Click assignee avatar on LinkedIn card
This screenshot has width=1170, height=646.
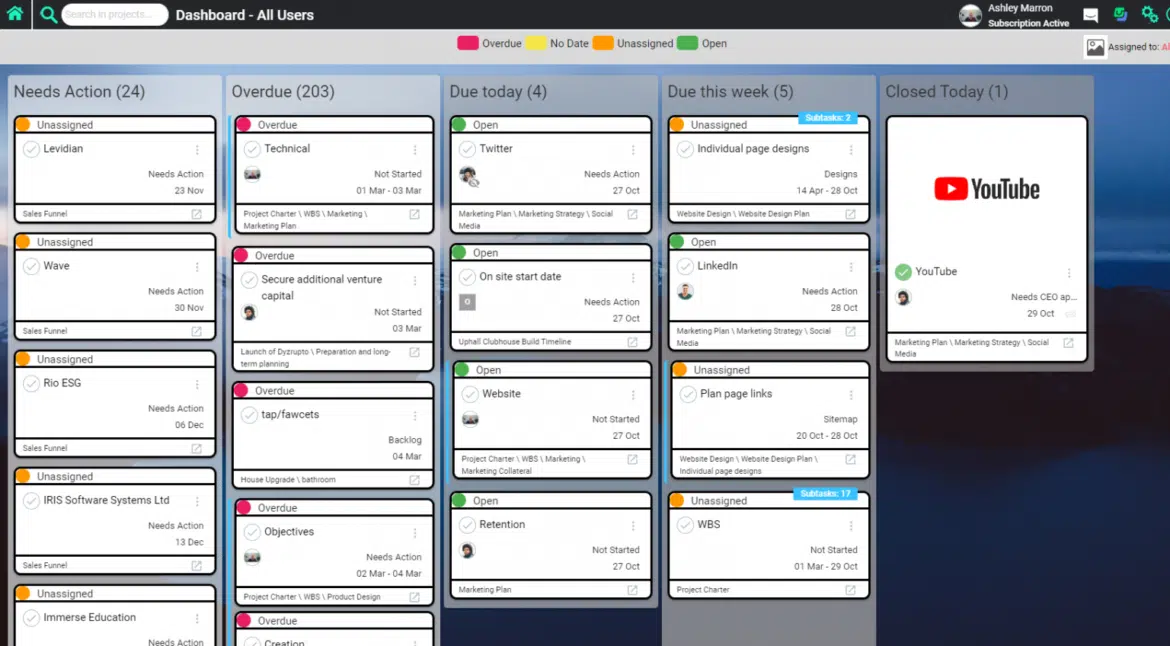[685, 291]
